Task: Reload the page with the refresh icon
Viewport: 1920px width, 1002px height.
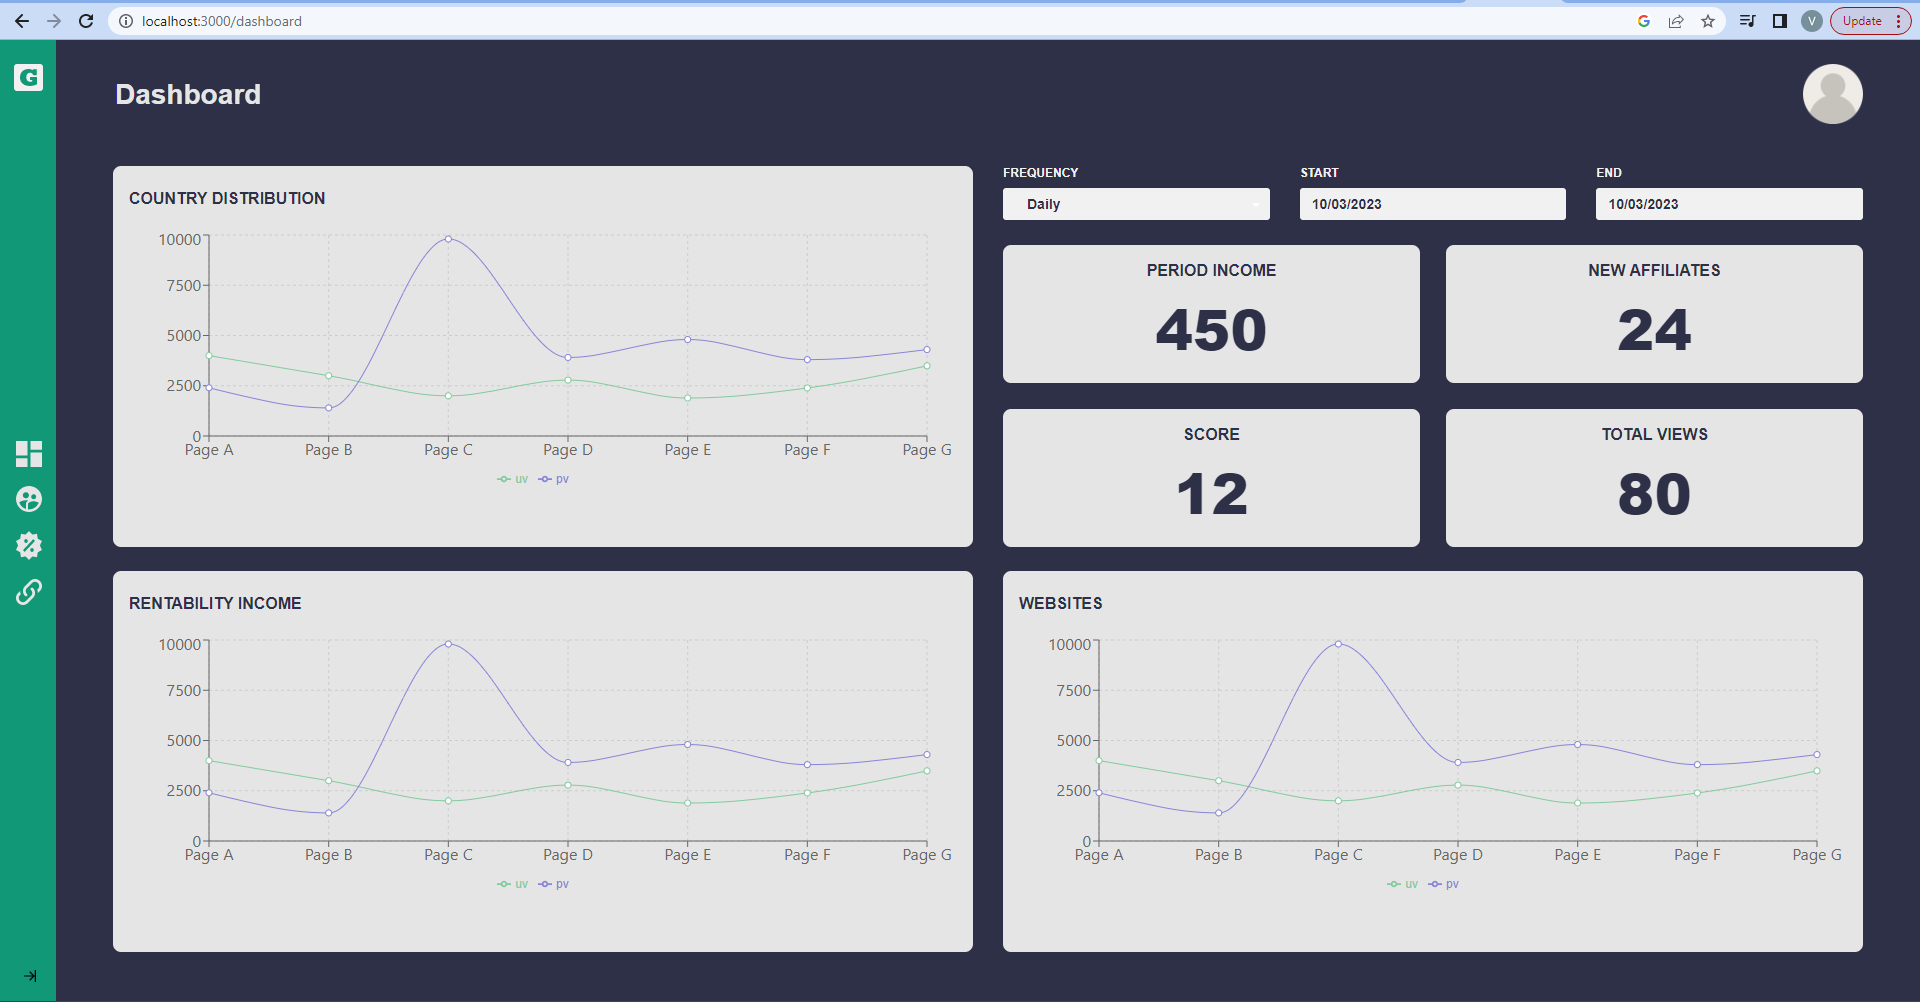Action: pos(86,21)
